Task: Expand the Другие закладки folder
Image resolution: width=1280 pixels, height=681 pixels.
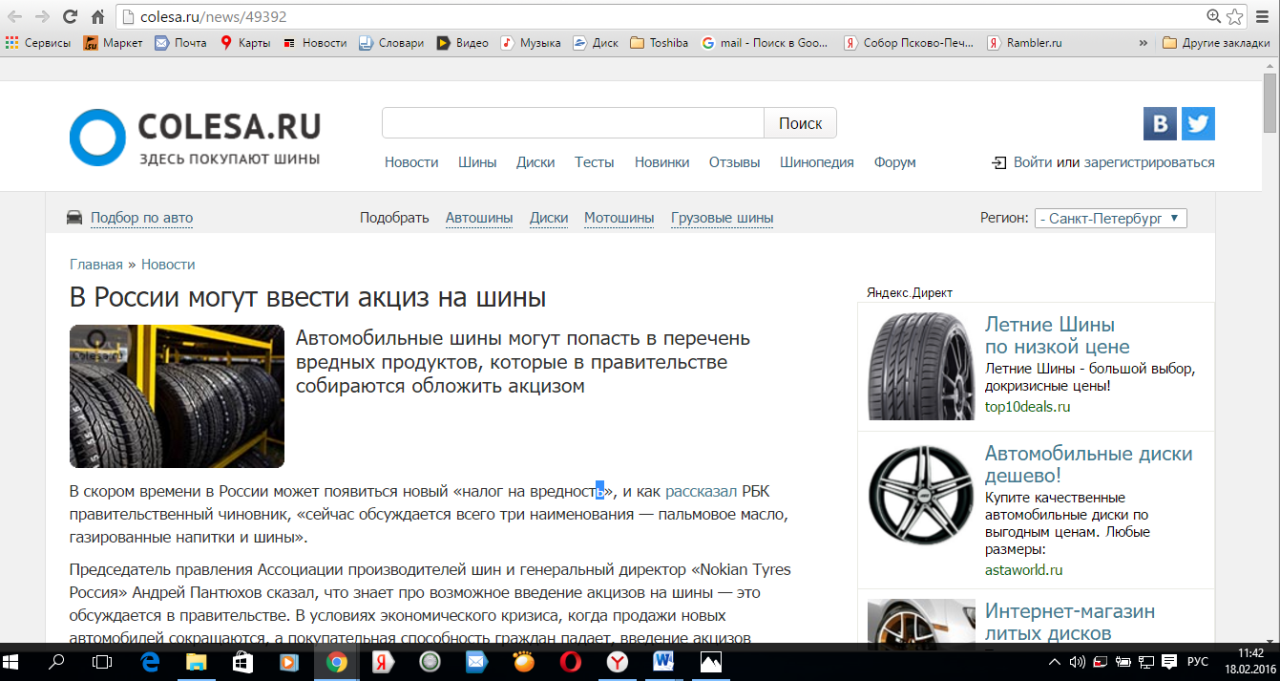Action: point(1216,43)
